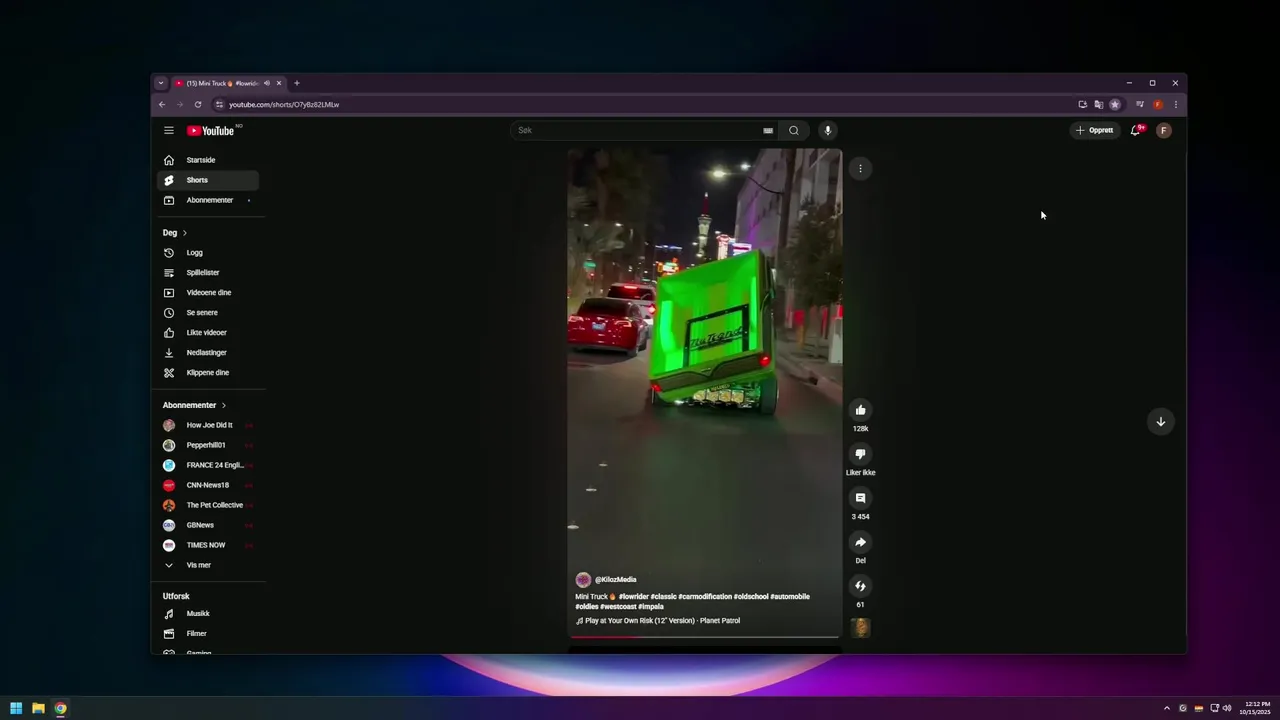Mute the tab via speaker icon
The height and width of the screenshot is (720, 1280).
coord(267,83)
